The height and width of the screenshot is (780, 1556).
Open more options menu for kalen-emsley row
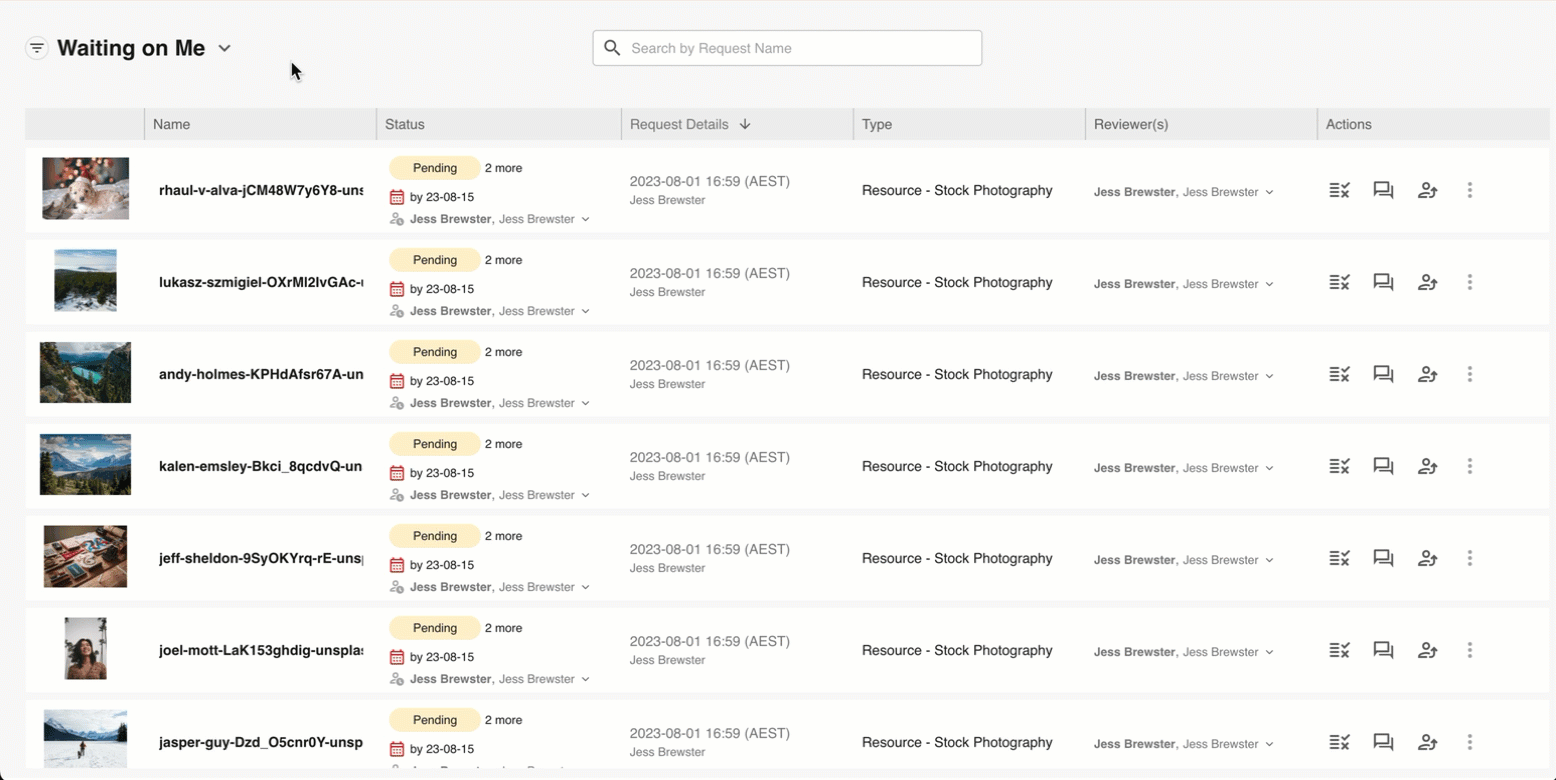(1469, 466)
